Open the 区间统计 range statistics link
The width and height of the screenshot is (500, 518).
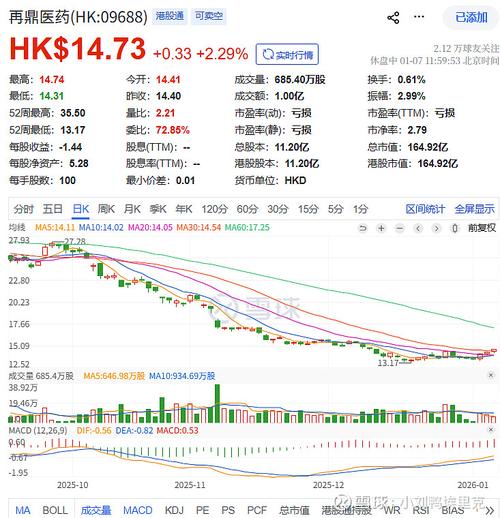pos(425,209)
